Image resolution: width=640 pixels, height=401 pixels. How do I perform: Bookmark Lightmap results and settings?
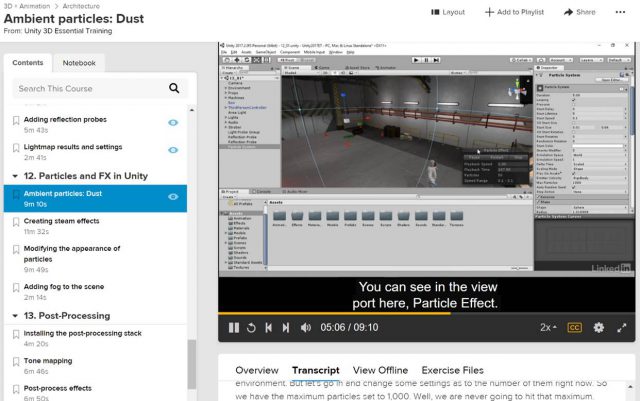[16, 147]
